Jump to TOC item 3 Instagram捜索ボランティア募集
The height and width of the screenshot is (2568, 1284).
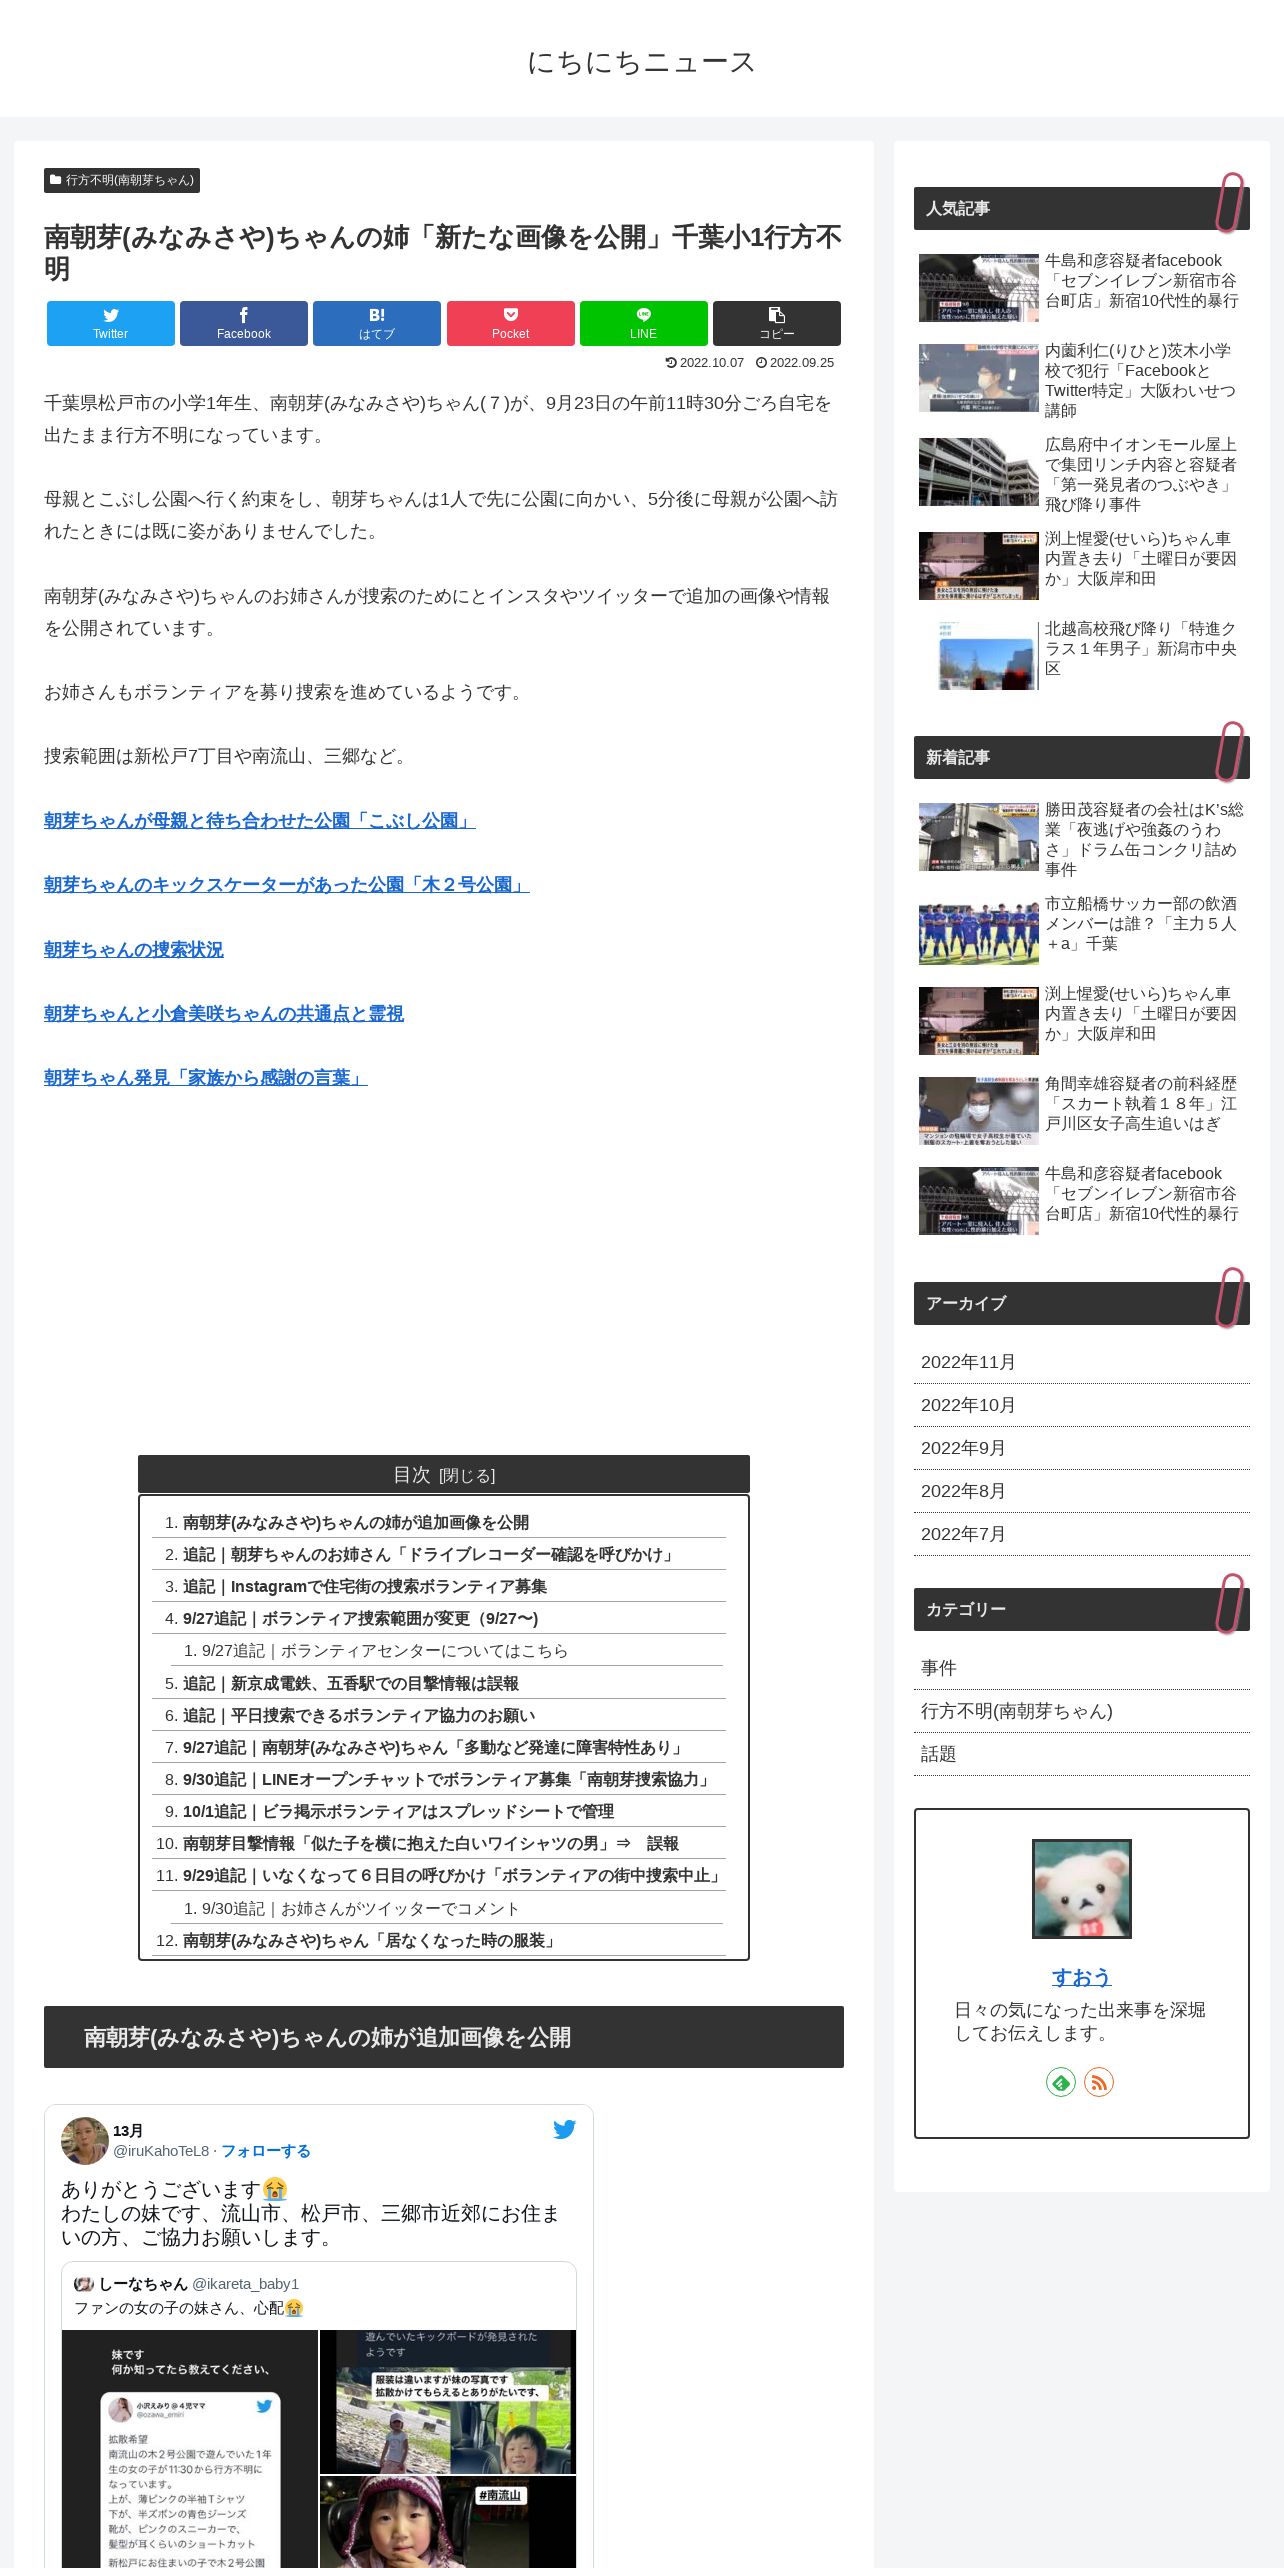point(364,1586)
